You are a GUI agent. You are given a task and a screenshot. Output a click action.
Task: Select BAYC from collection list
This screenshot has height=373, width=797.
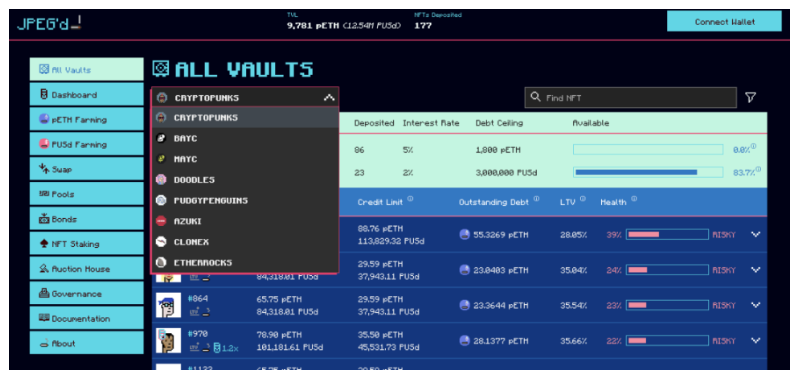[x=245, y=138]
